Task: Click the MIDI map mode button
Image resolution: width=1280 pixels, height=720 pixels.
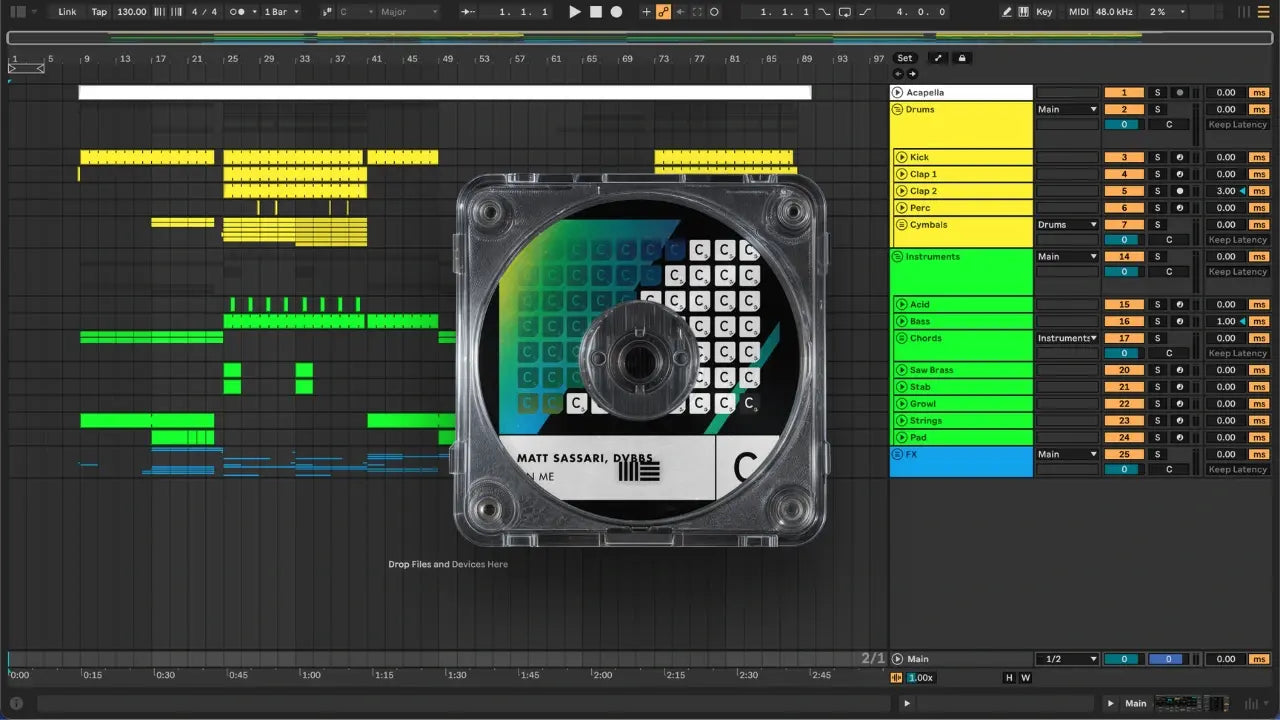Action: tap(1078, 12)
